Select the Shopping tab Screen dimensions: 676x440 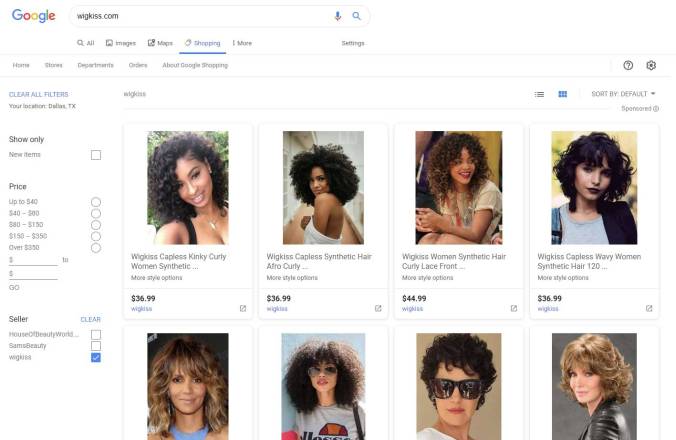tap(202, 43)
